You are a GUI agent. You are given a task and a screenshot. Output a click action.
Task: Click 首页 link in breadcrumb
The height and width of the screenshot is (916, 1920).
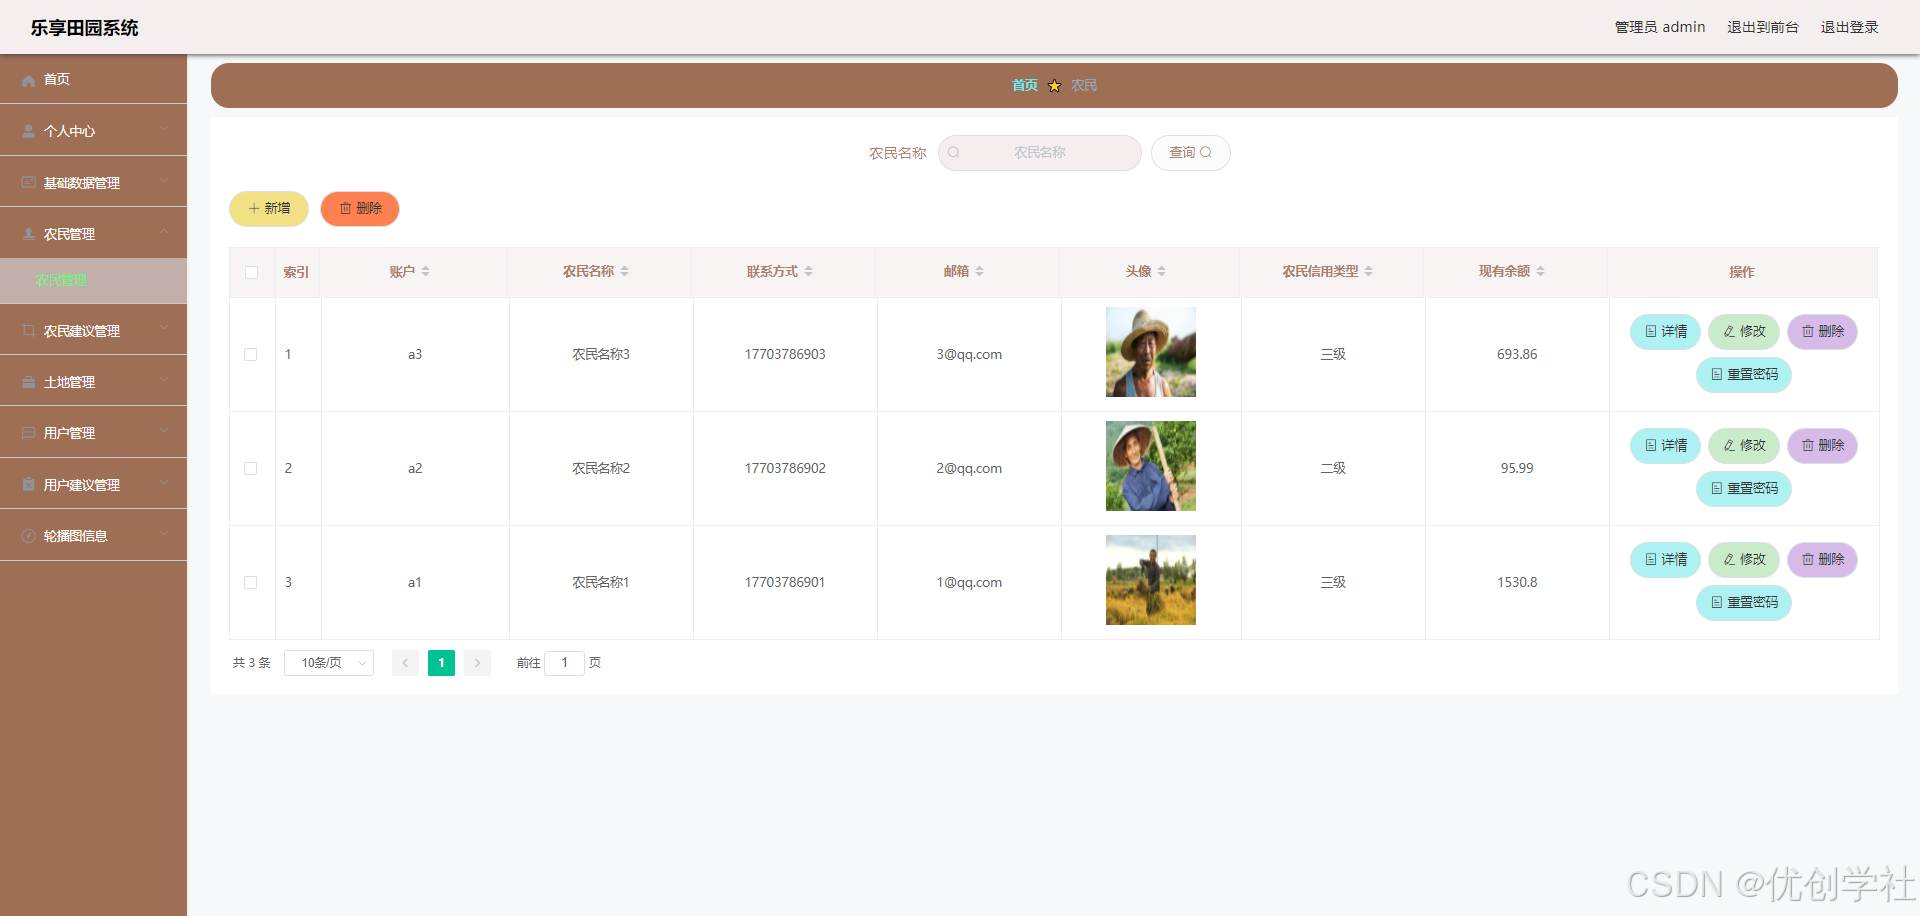[x=1025, y=86]
